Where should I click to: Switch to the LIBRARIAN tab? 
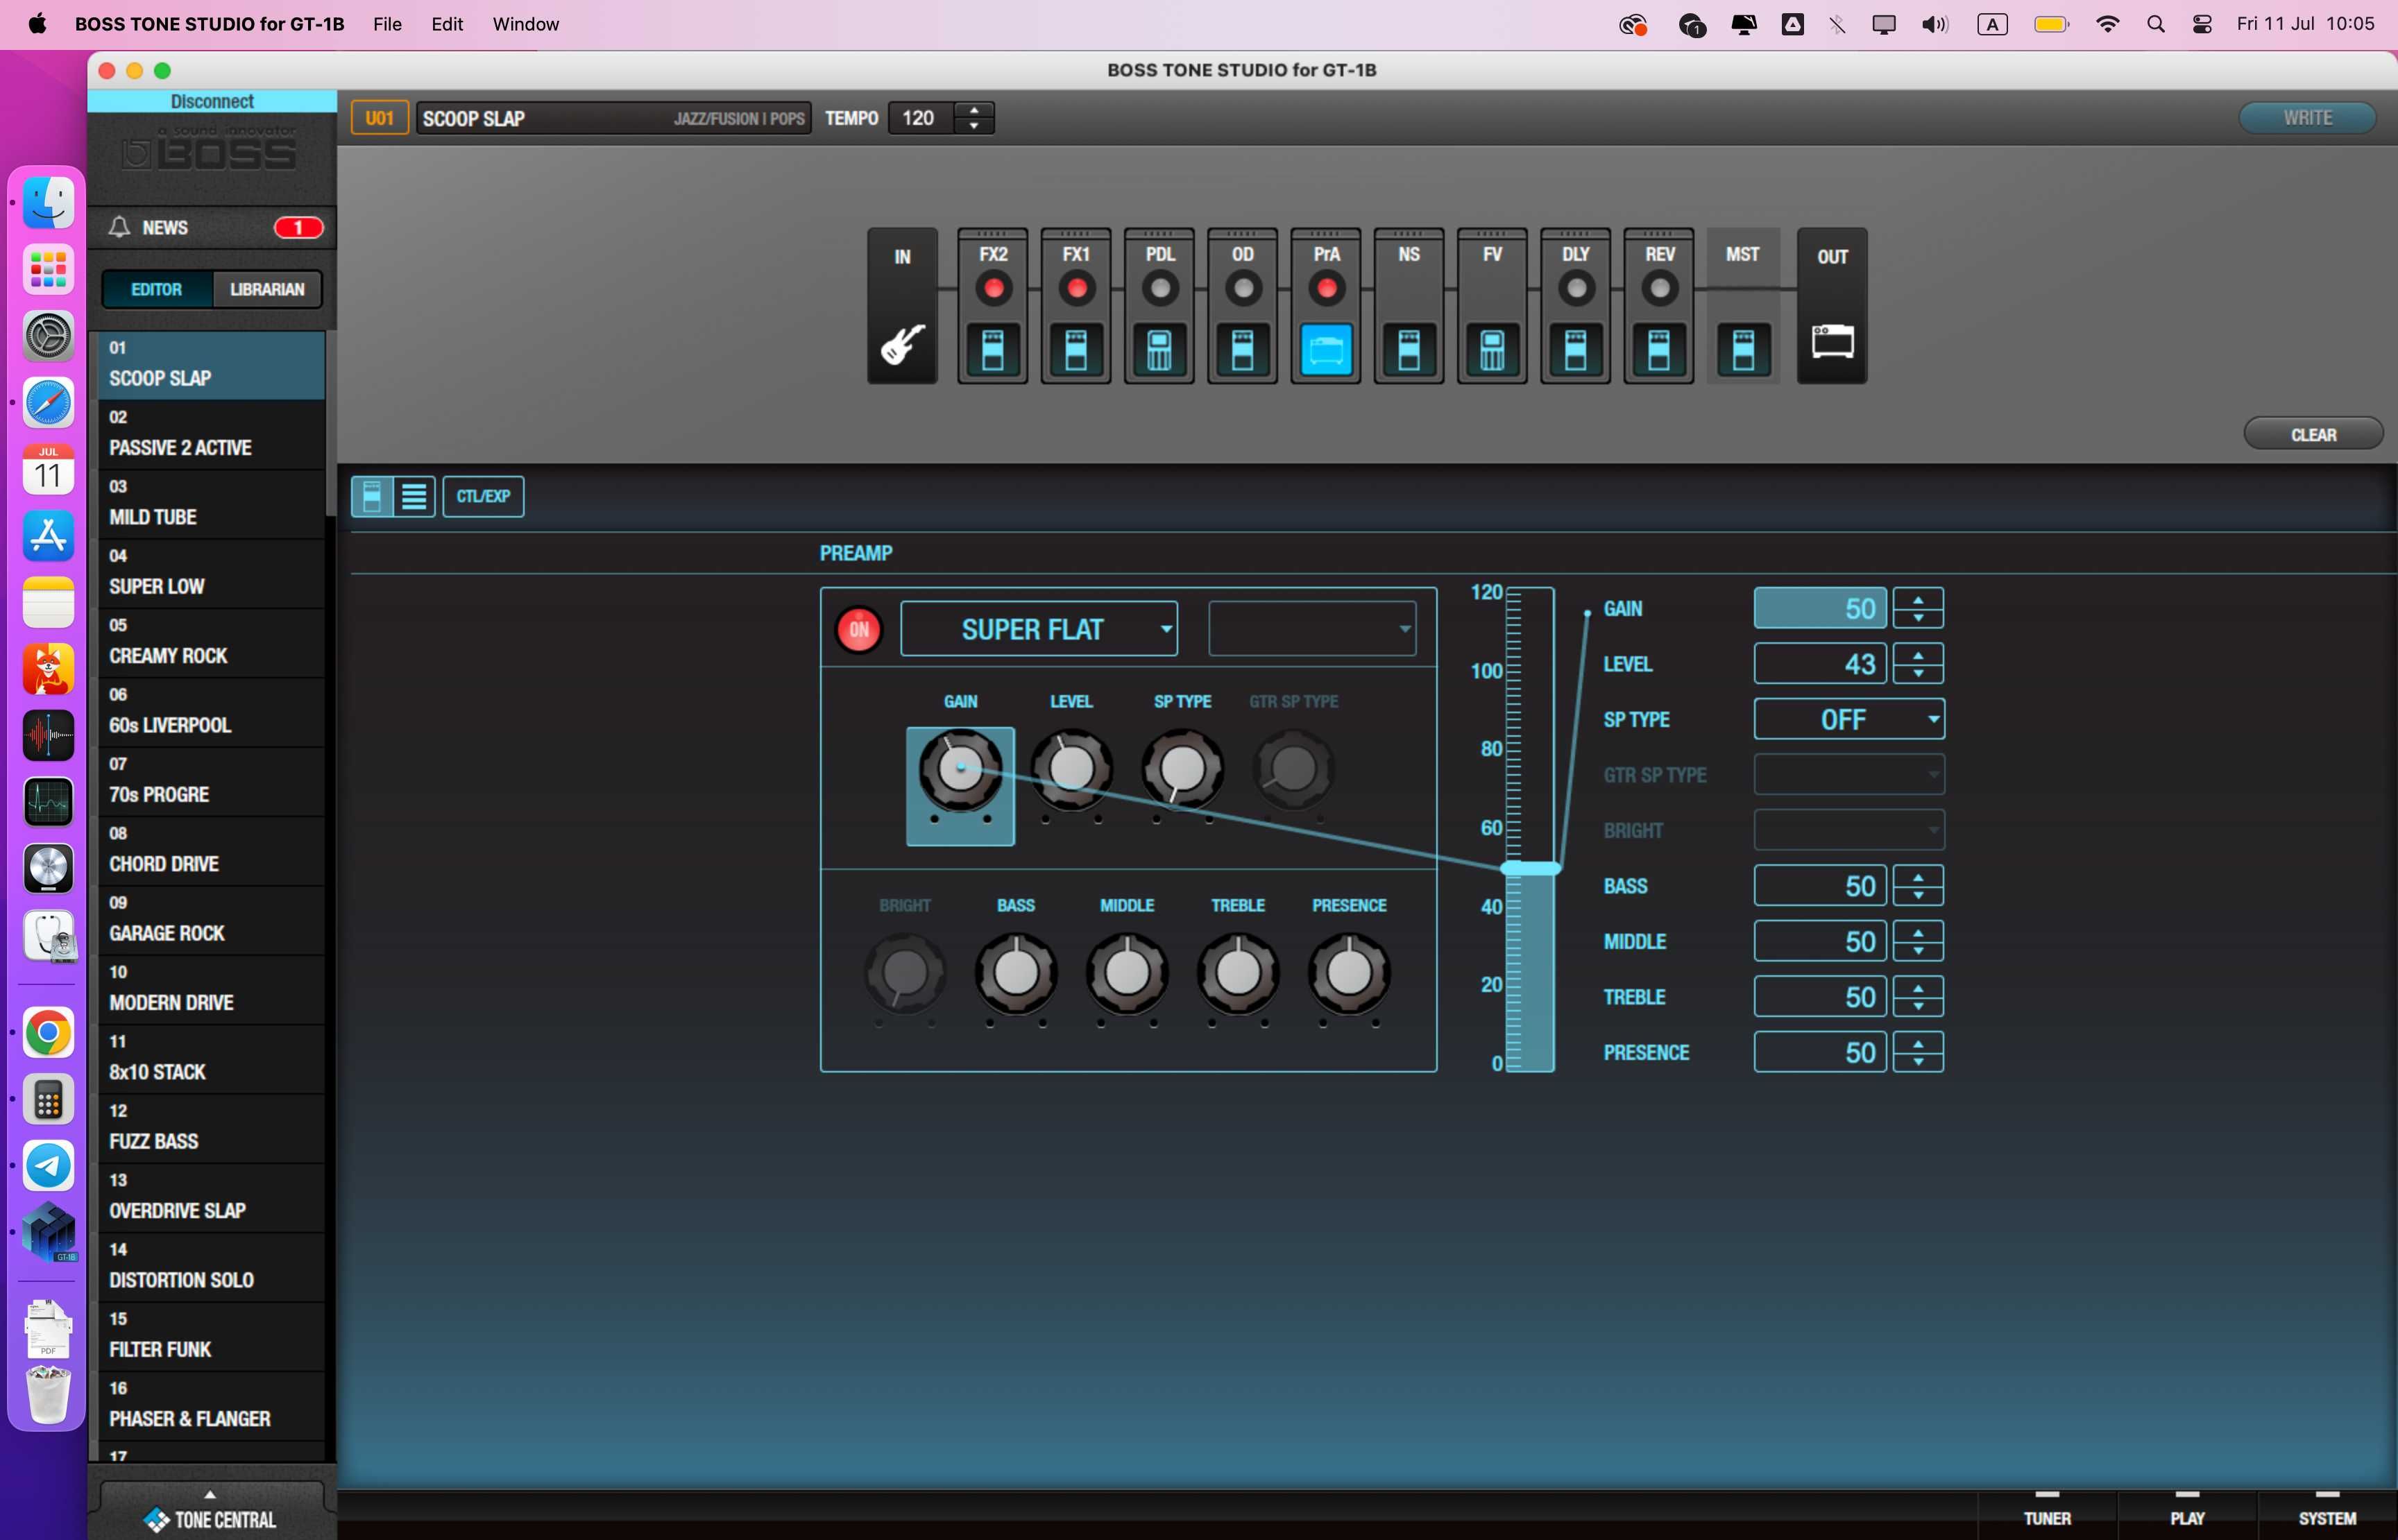267,289
